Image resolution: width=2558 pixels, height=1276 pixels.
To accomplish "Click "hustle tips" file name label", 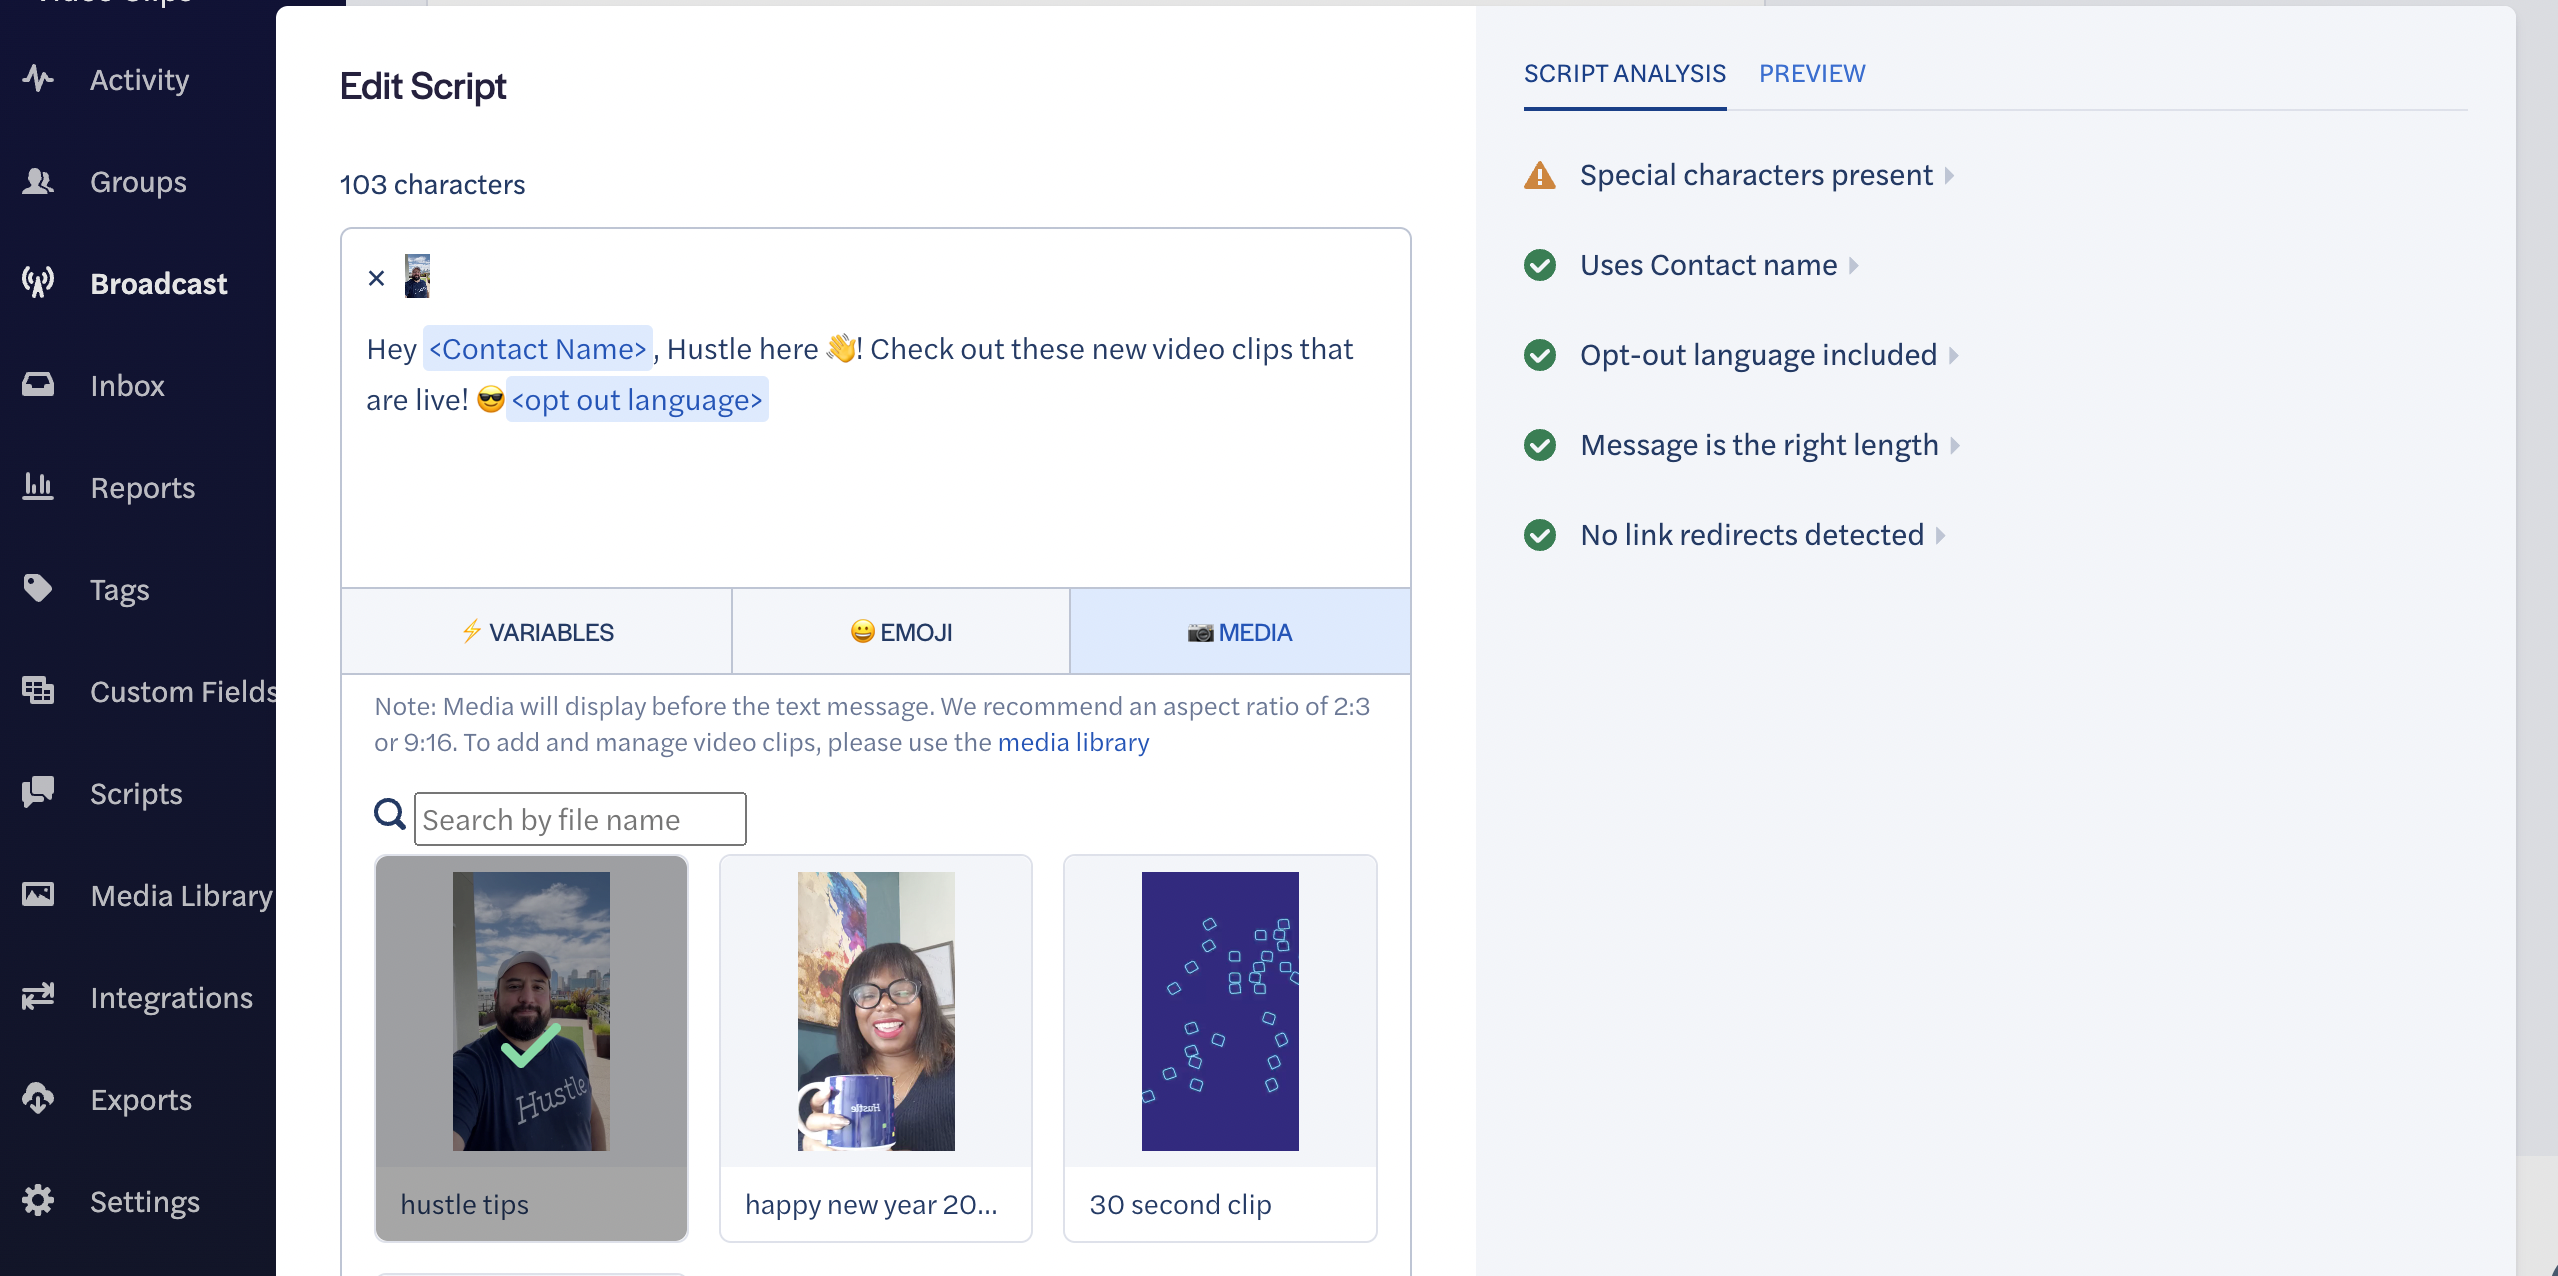I will click(x=464, y=1205).
